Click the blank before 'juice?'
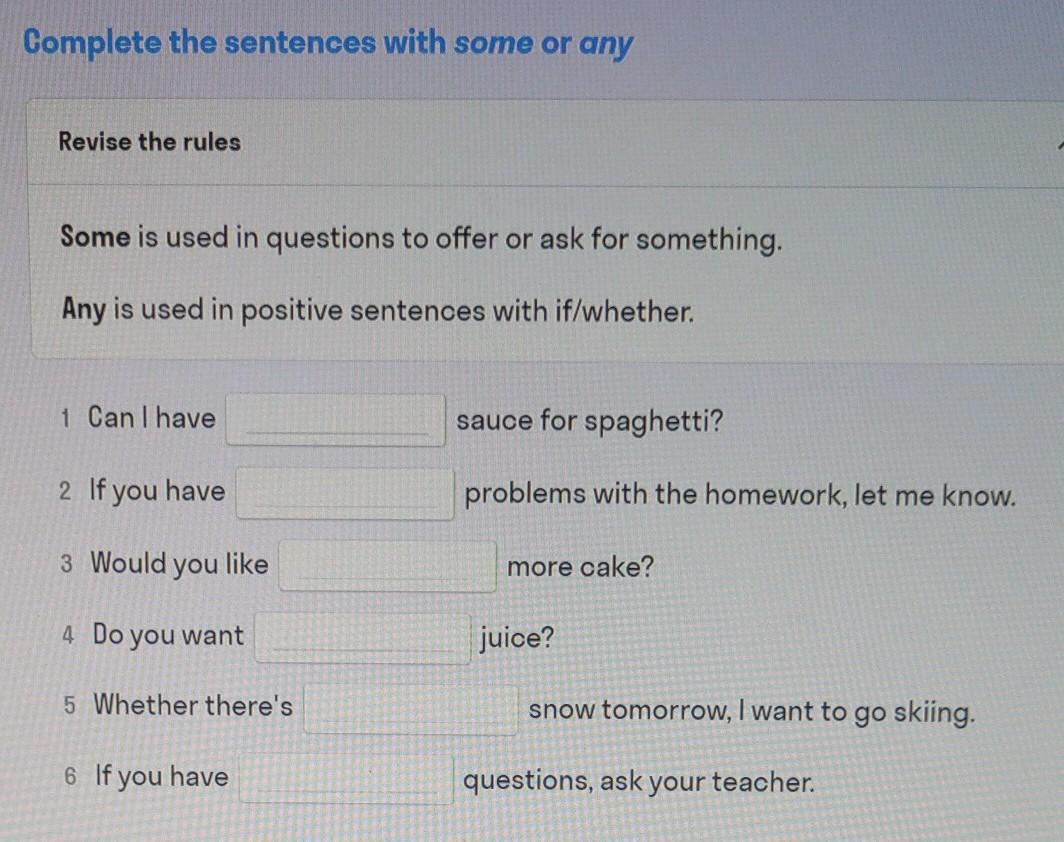Image resolution: width=1064 pixels, height=842 pixels. [363, 638]
